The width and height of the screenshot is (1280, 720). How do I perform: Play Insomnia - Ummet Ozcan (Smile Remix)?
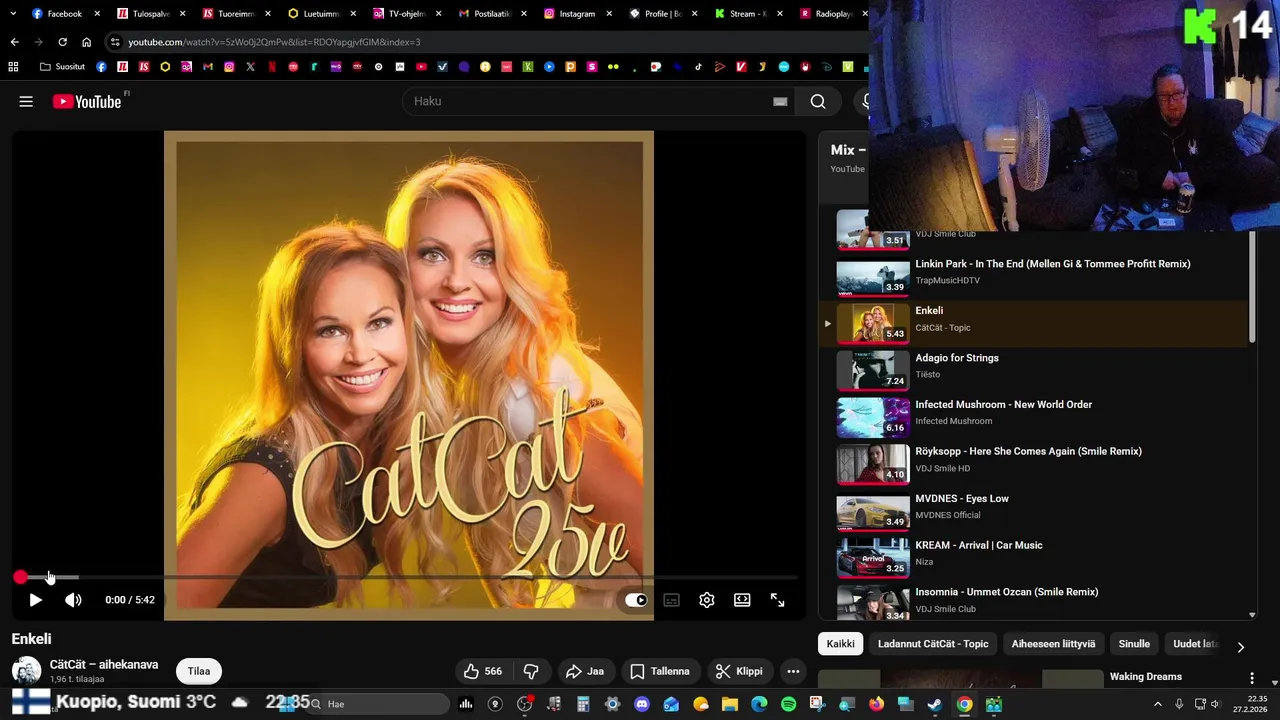tap(1035, 604)
